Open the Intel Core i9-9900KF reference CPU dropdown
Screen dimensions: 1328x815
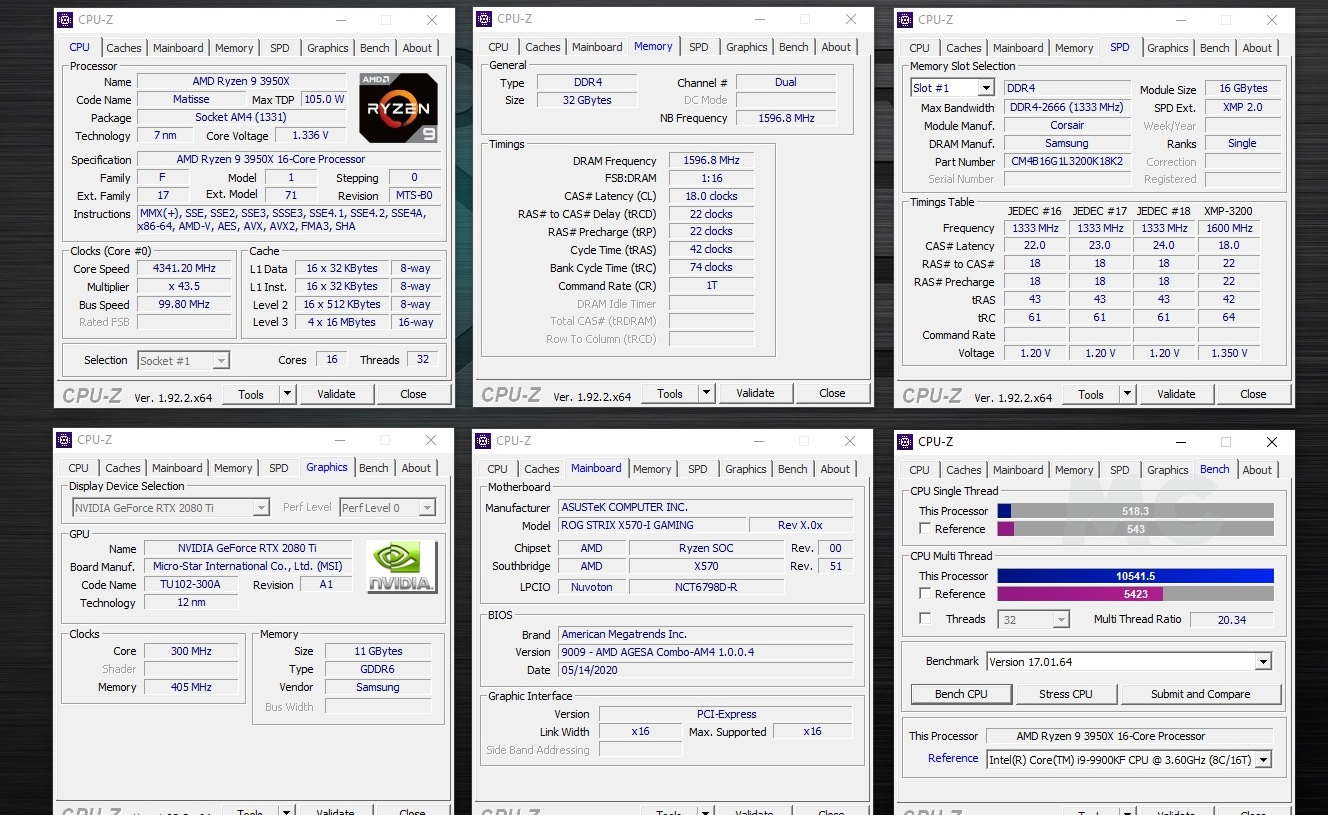pos(1263,760)
